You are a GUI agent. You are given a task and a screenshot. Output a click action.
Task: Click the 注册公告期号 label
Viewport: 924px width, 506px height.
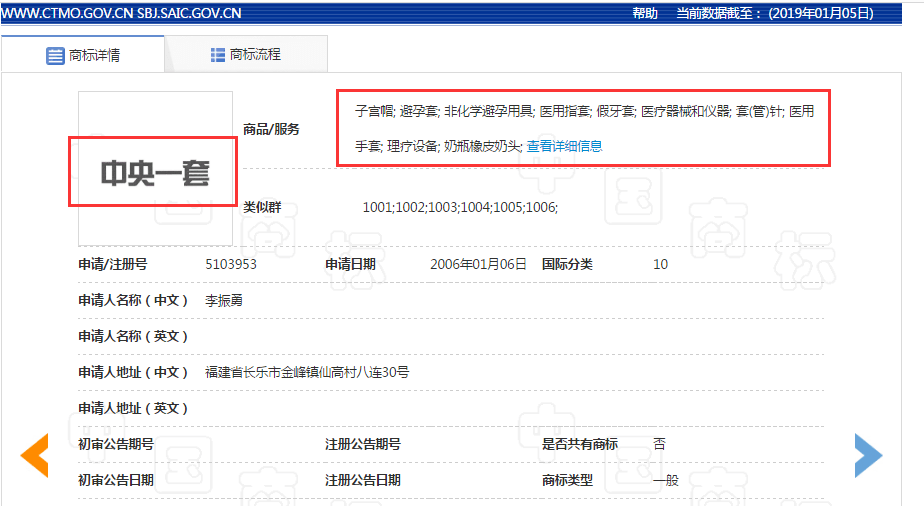(x=363, y=444)
